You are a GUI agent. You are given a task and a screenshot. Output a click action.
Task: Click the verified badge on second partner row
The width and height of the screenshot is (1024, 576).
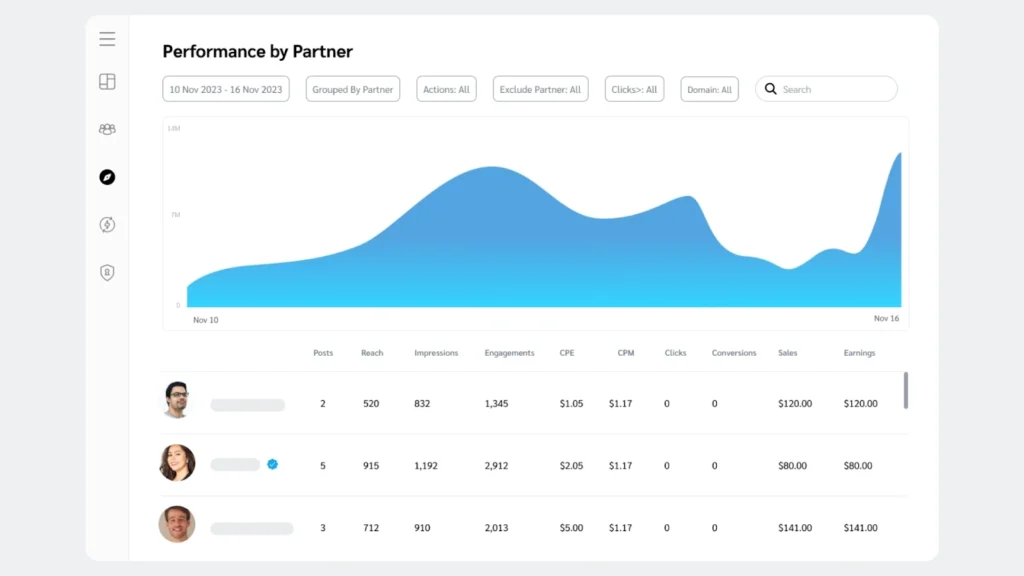tap(273, 463)
